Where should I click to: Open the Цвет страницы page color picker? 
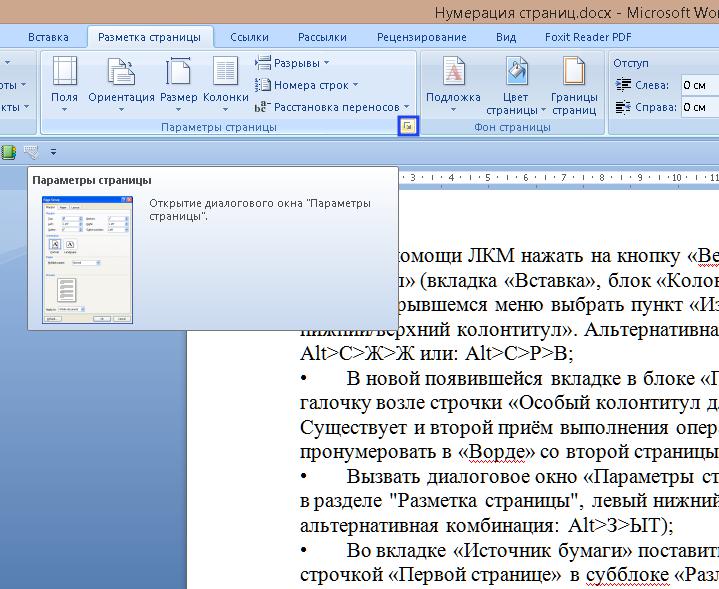pos(516,85)
